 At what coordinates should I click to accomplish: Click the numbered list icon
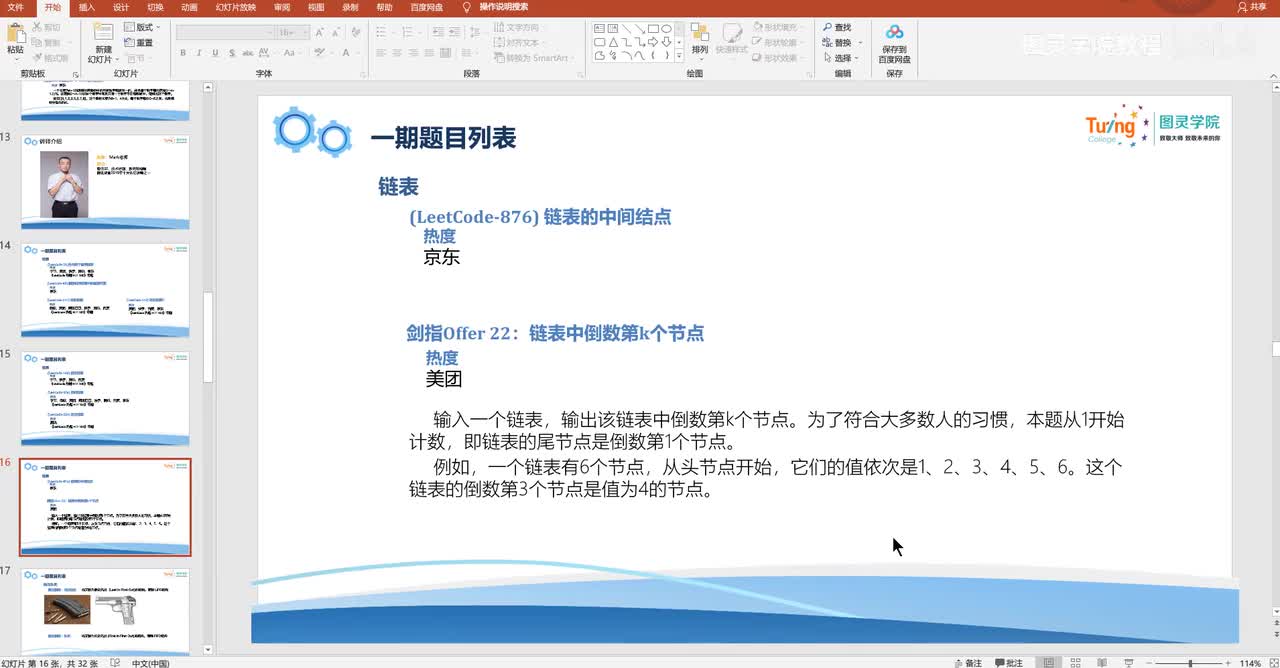(x=407, y=31)
